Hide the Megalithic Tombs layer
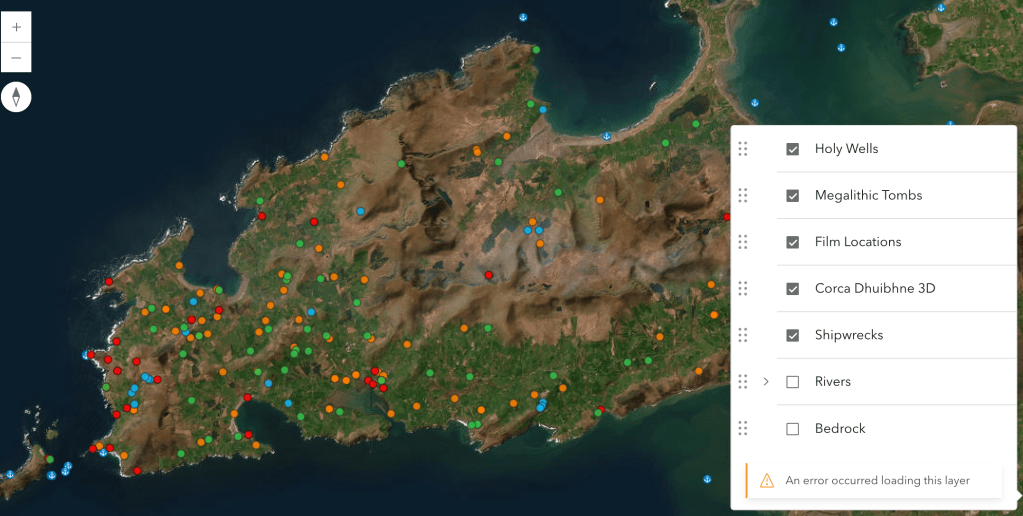1023x516 pixels. coord(793,196)
